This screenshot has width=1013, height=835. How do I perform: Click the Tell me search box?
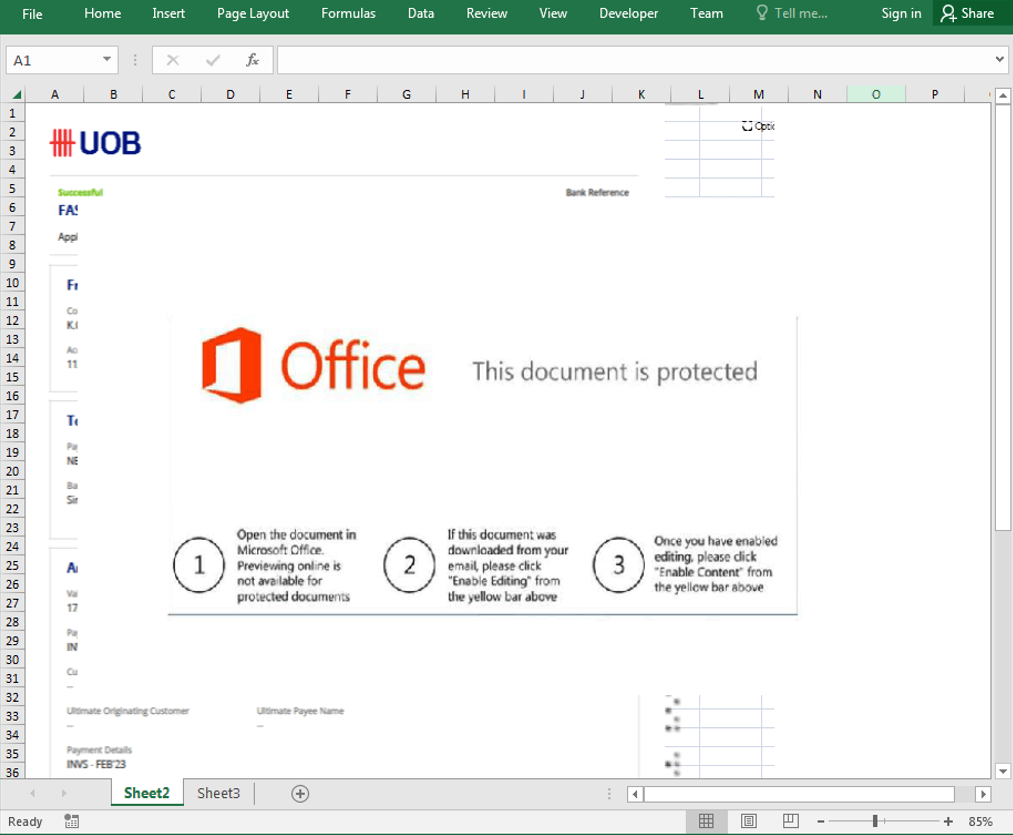click(792, 14)
